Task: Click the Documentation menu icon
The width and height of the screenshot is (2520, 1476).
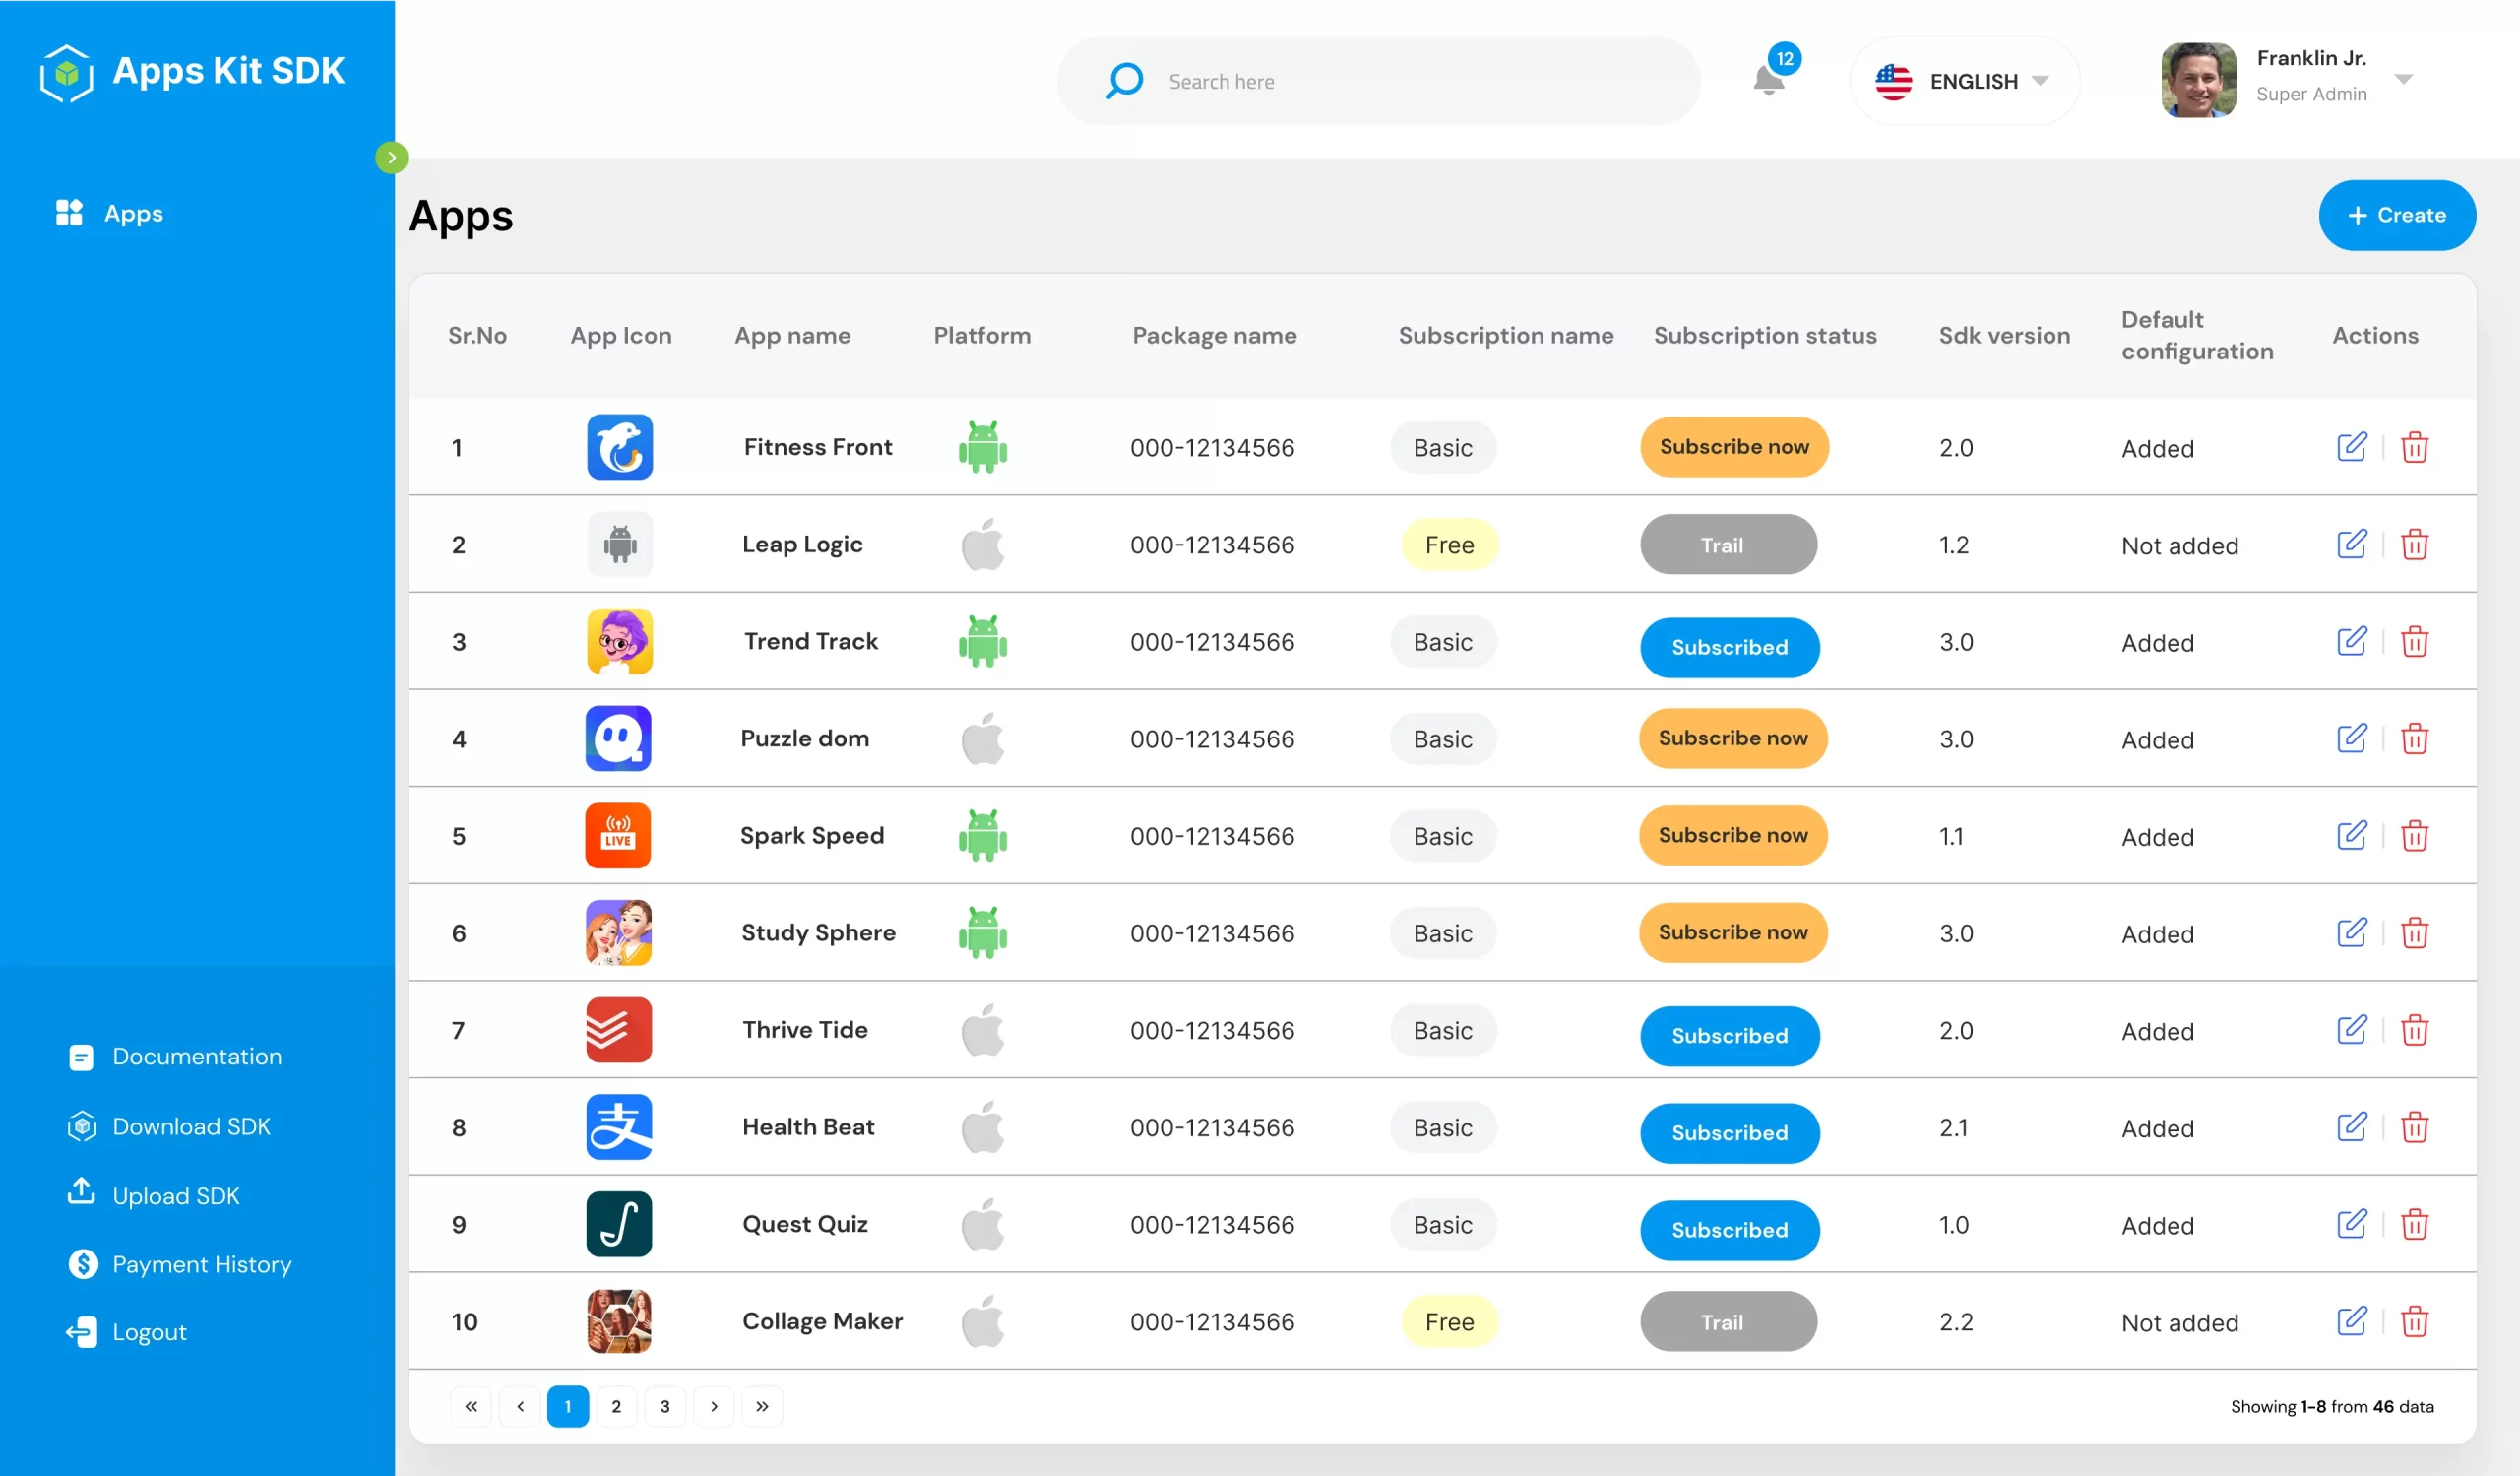Action: [x=81, y=1056]
